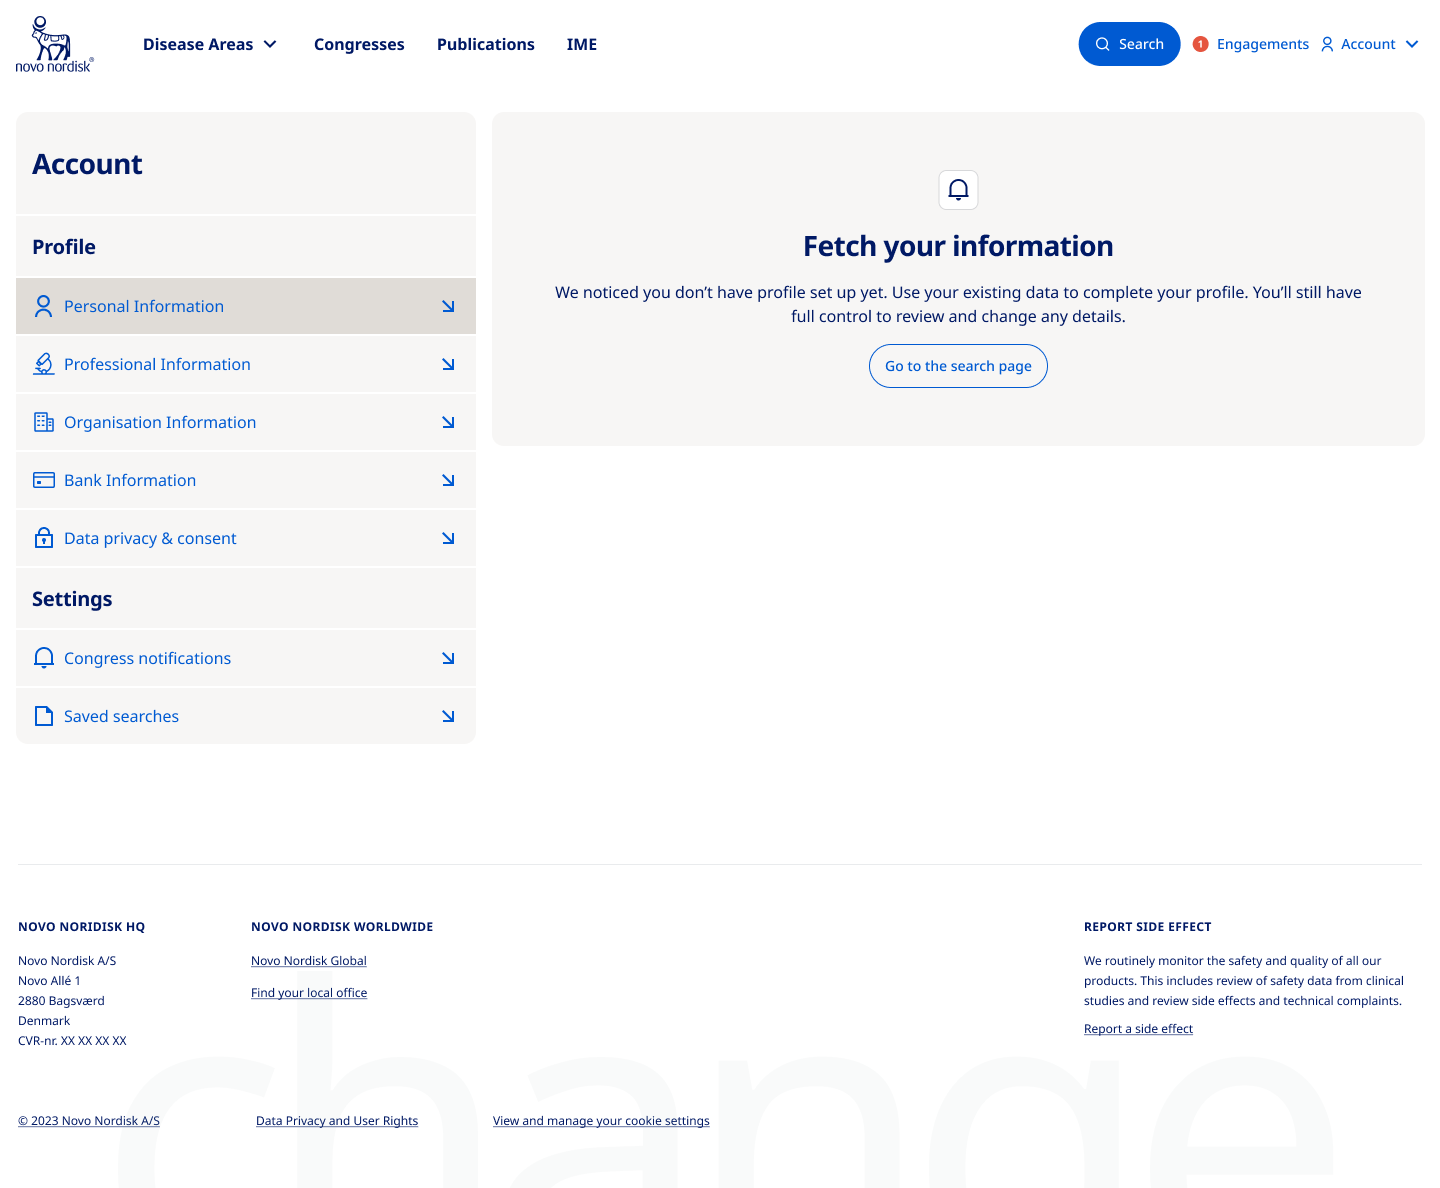Click the person icon beside Account header link

point(1327,44)
